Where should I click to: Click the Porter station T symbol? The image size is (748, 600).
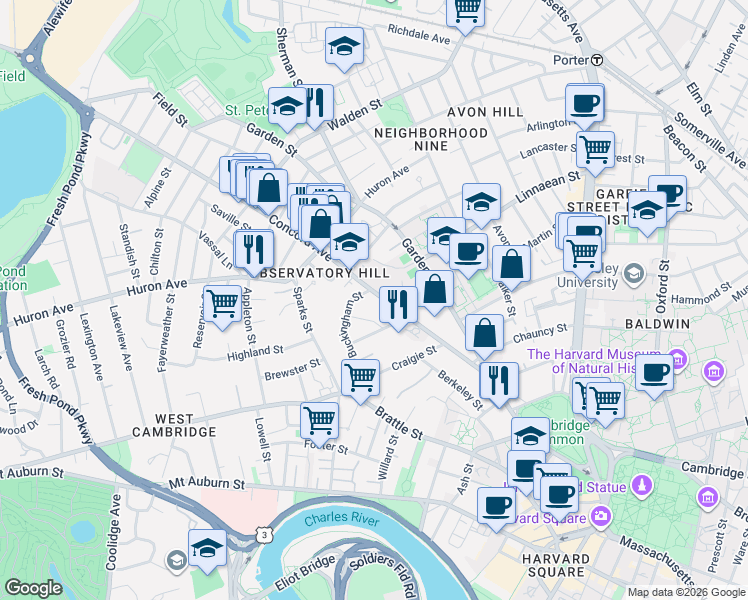coord(597,61)
